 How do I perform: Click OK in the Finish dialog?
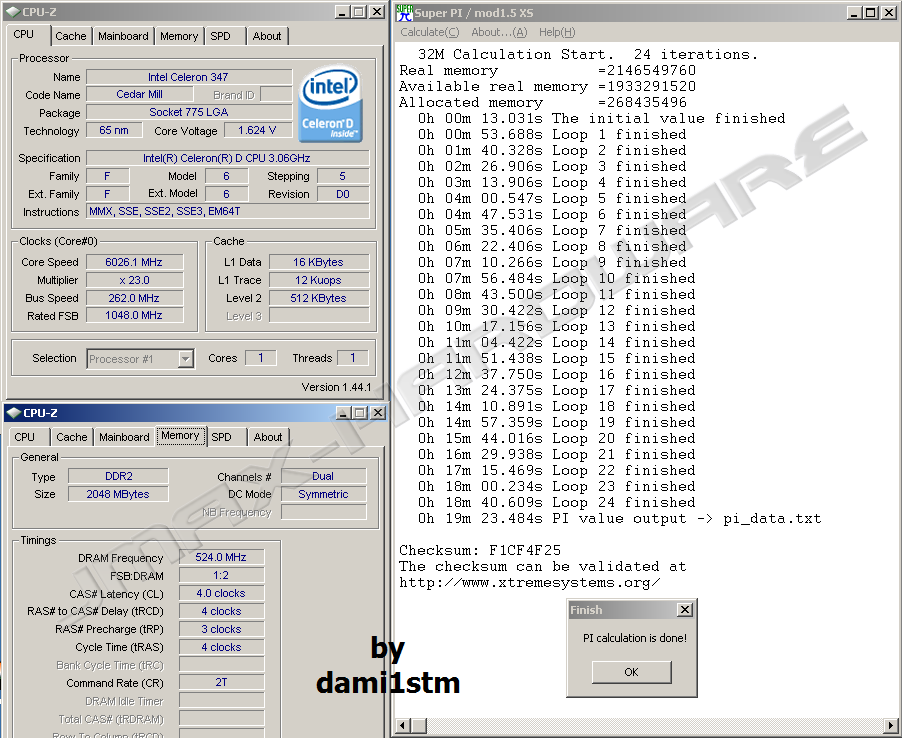tap(632, 672)
